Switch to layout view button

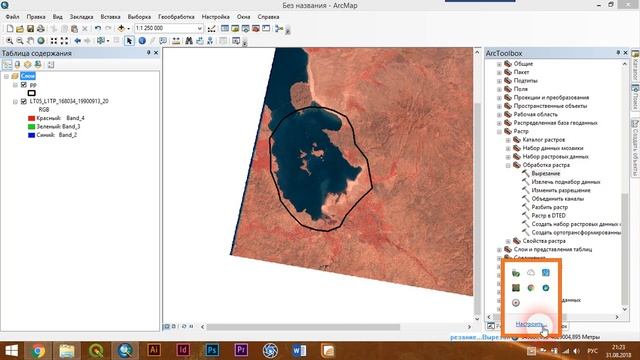(x=174, y=327)
